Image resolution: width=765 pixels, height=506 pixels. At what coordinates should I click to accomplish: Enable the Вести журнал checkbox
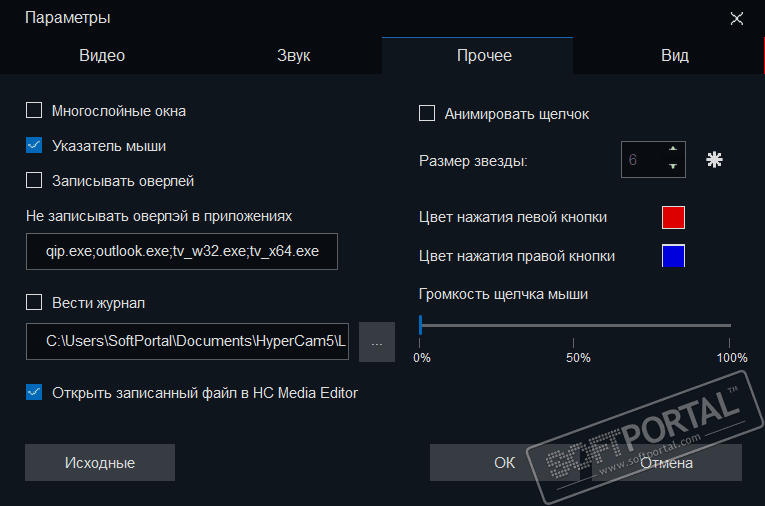pyautogui.click(x=34, y=302)
